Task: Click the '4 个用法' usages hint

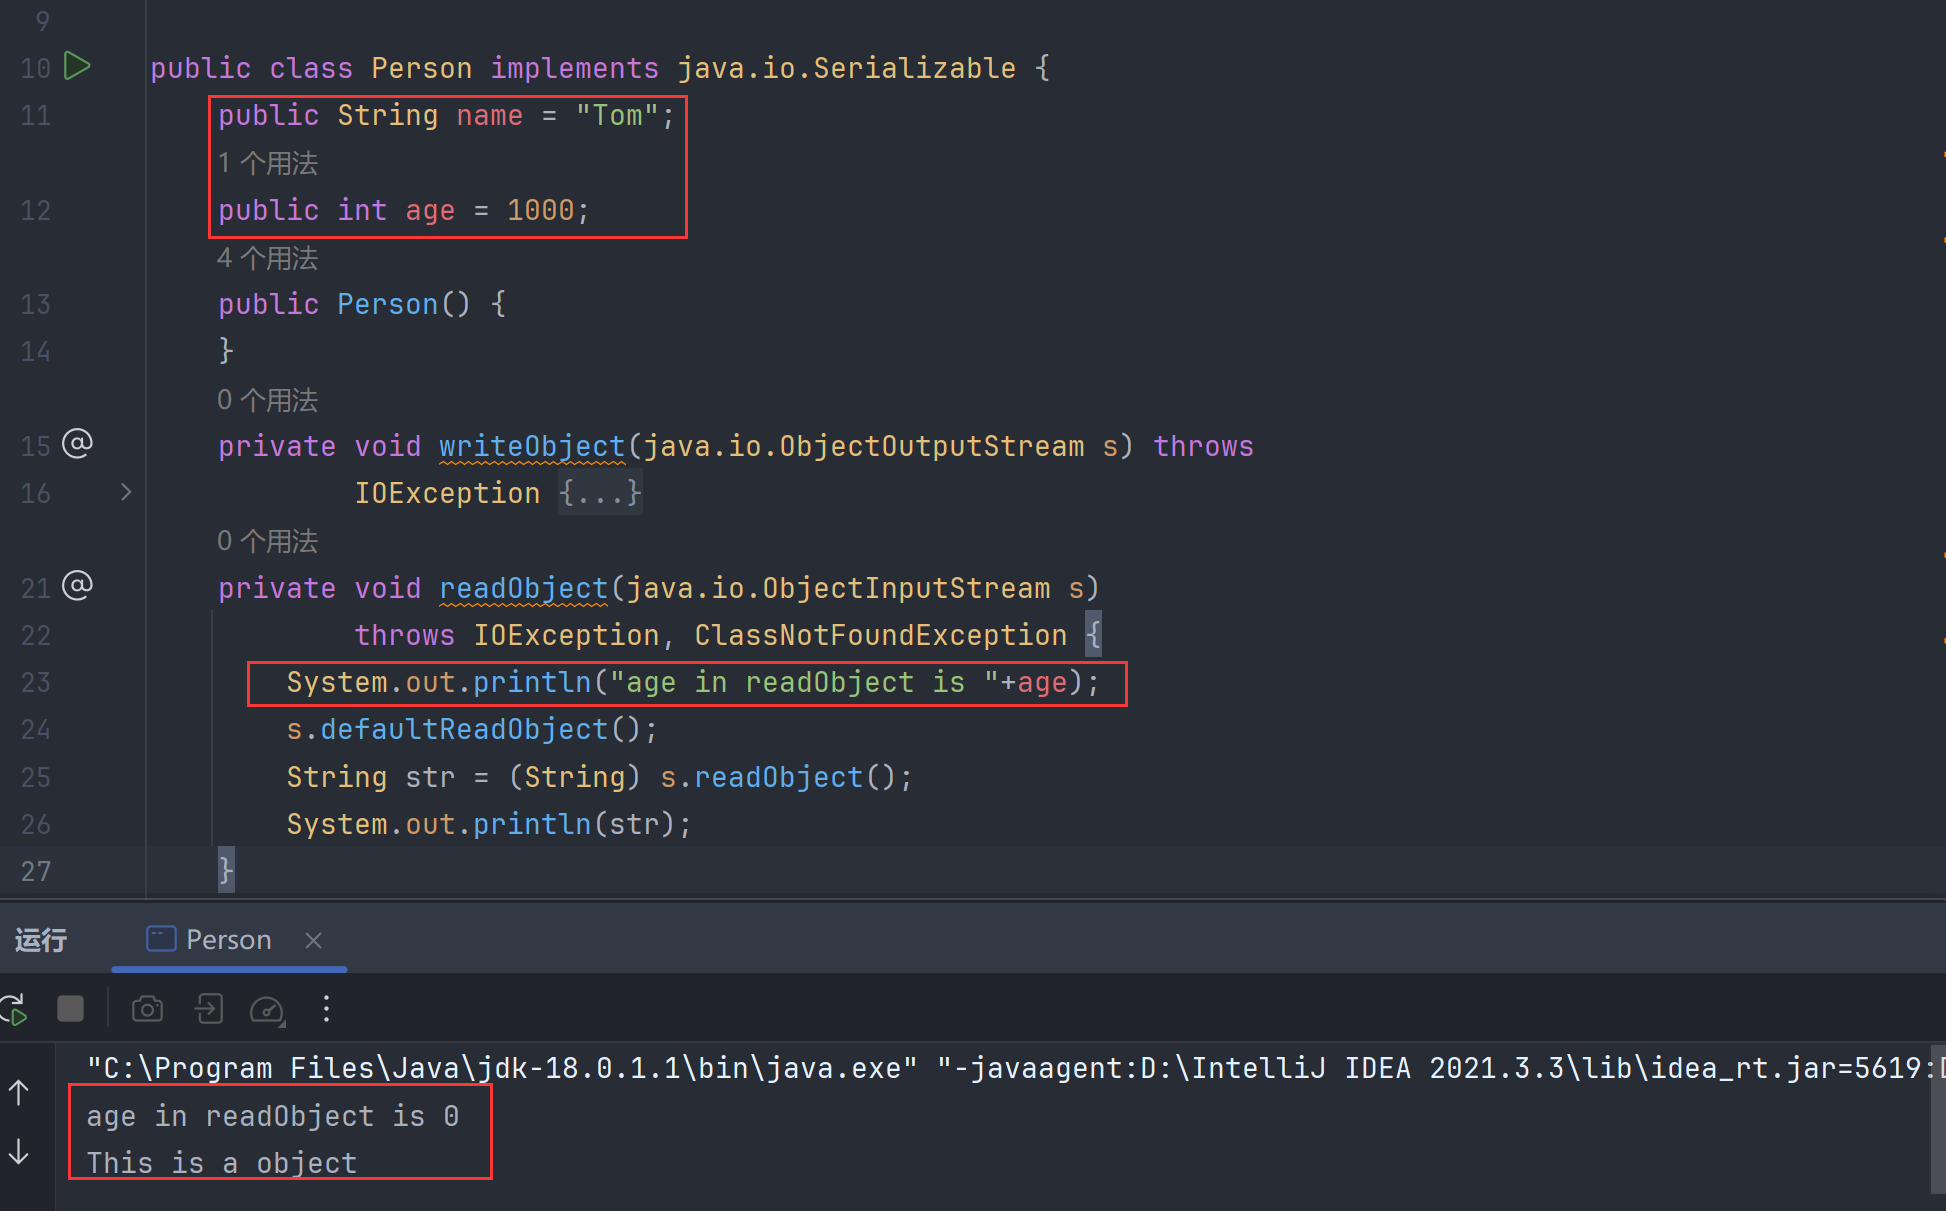Action: point(268,258)
